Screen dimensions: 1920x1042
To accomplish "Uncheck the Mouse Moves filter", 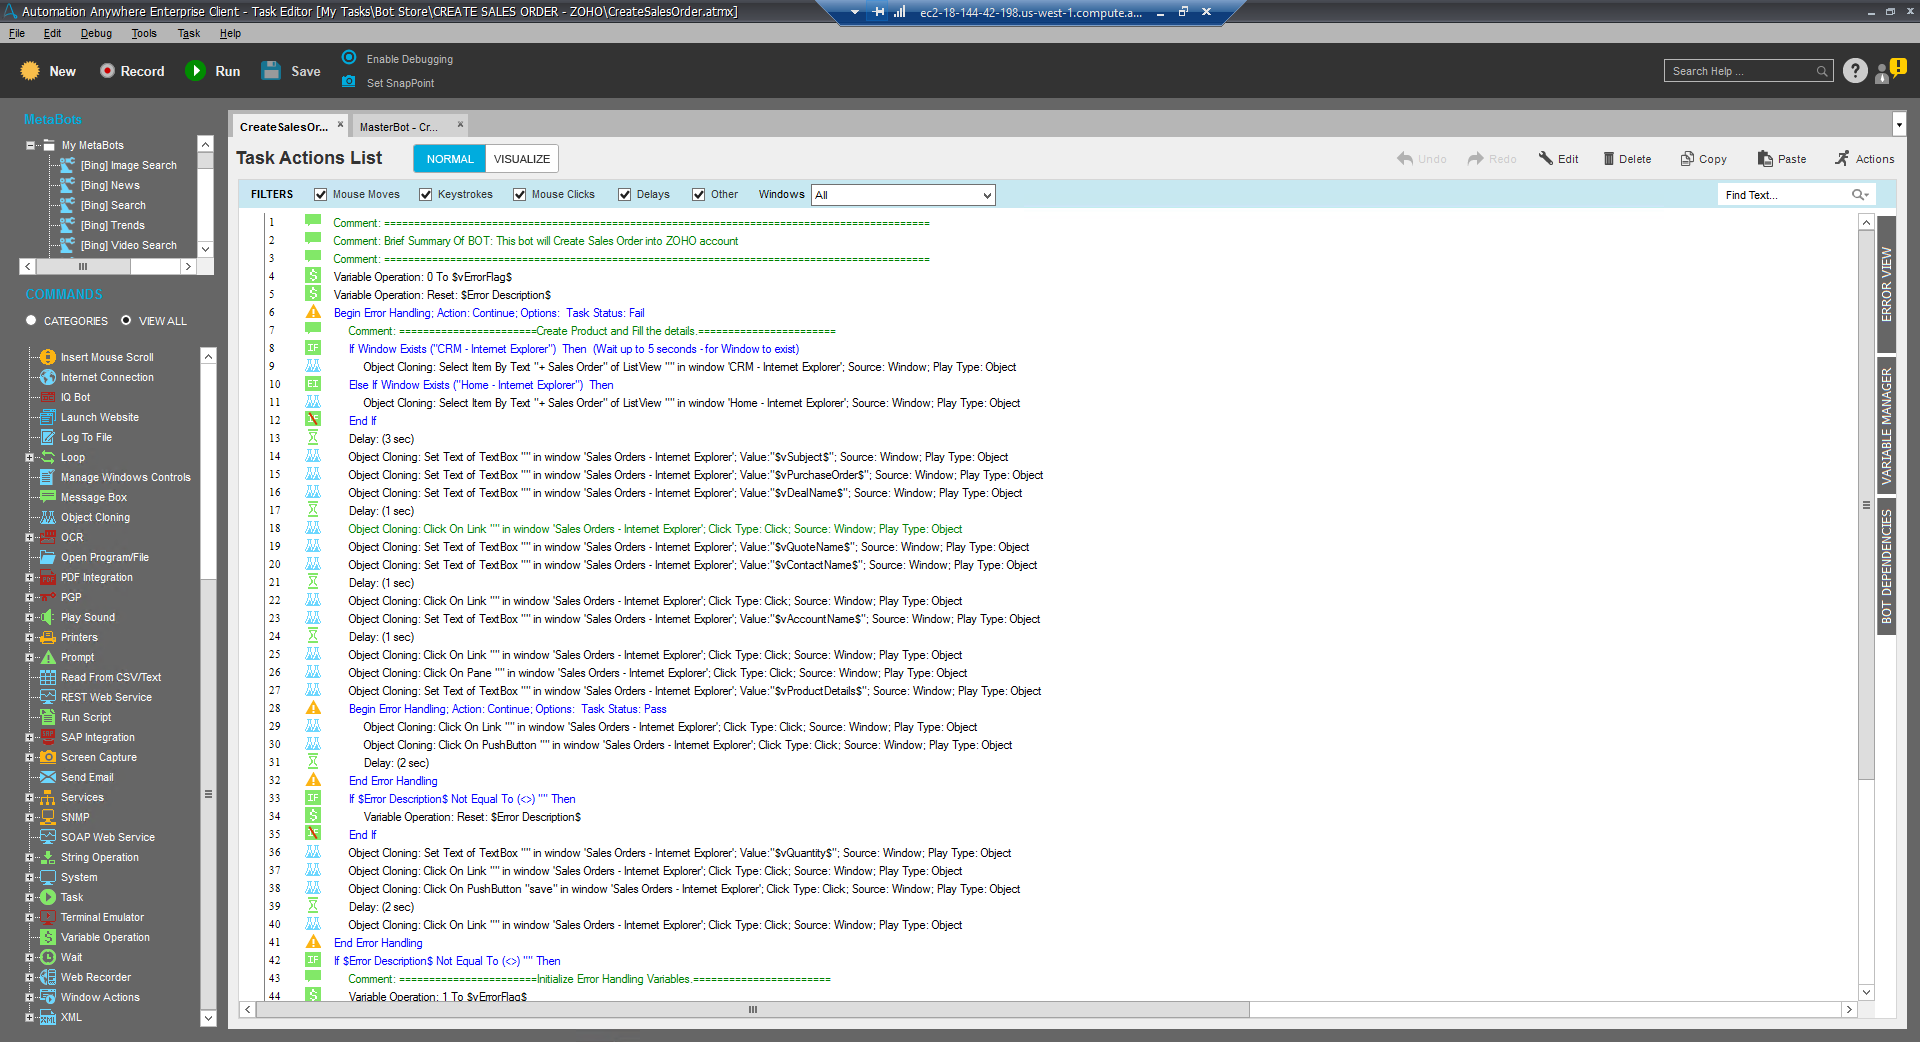I will [321, 195].
